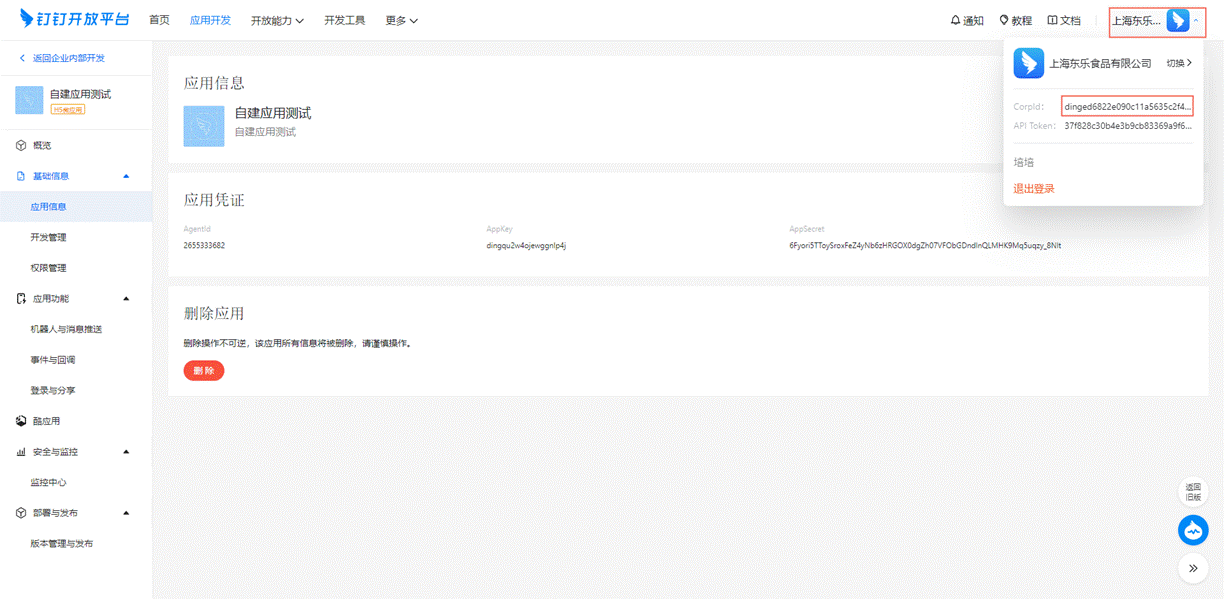Click the tutorial lightbulb icon
Image resolution: width=1224 pixels, height=599 pixels.
tap(1004, 20)
